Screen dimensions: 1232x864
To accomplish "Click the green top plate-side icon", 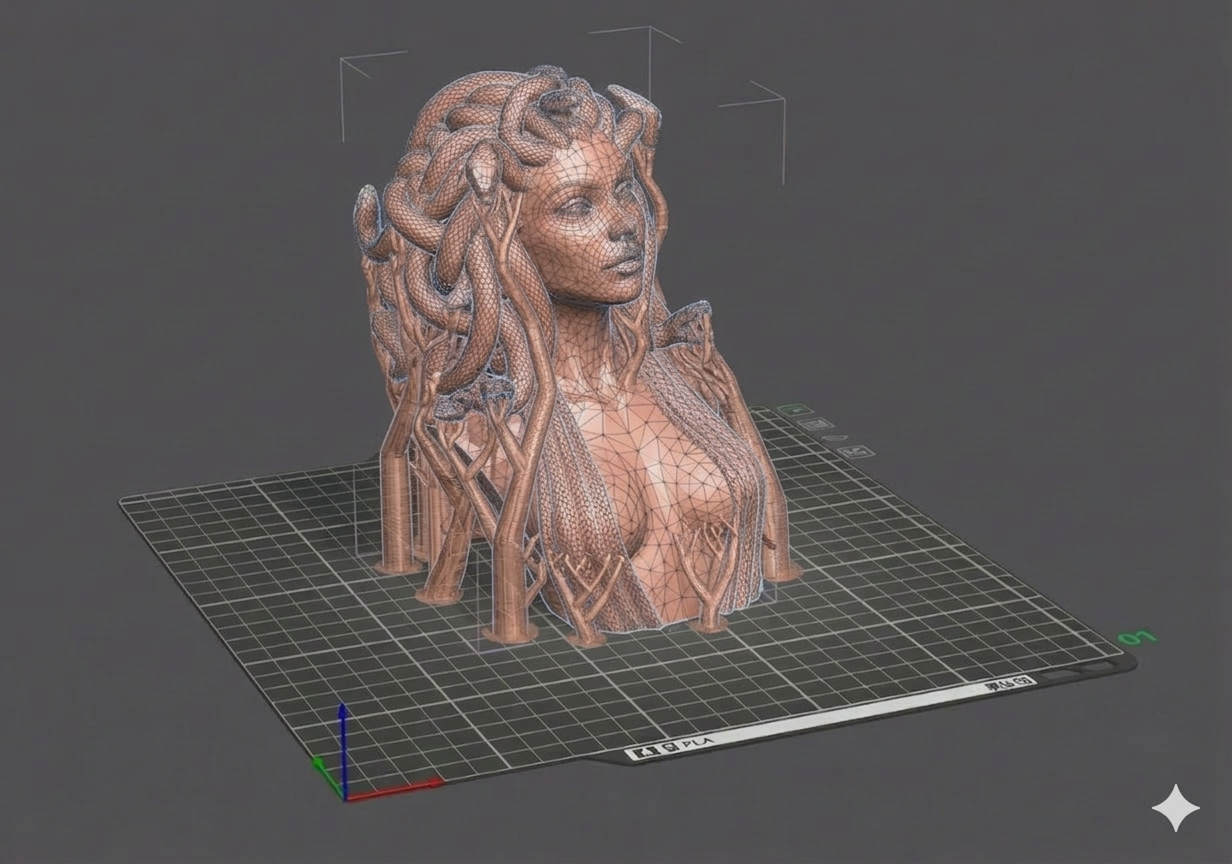I will point(794,409).
